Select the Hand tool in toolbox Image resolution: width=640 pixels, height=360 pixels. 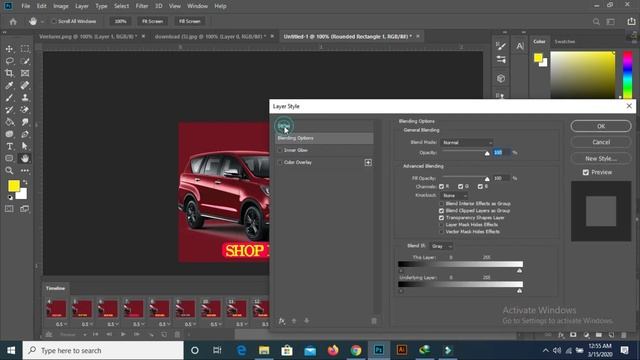[x=25, y=158]
